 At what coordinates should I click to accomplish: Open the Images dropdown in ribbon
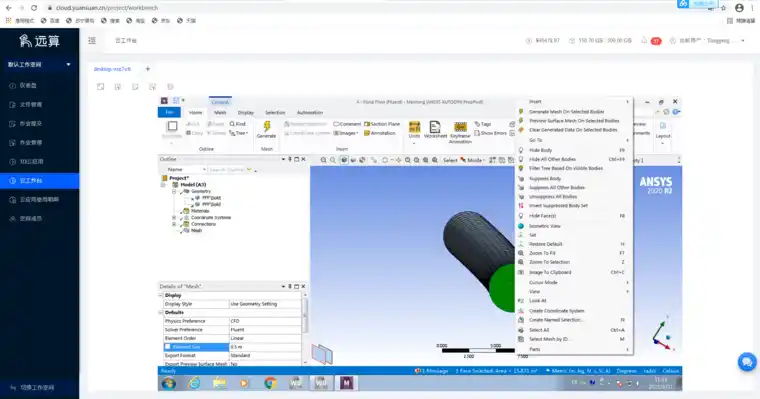[x=347, y=133]
